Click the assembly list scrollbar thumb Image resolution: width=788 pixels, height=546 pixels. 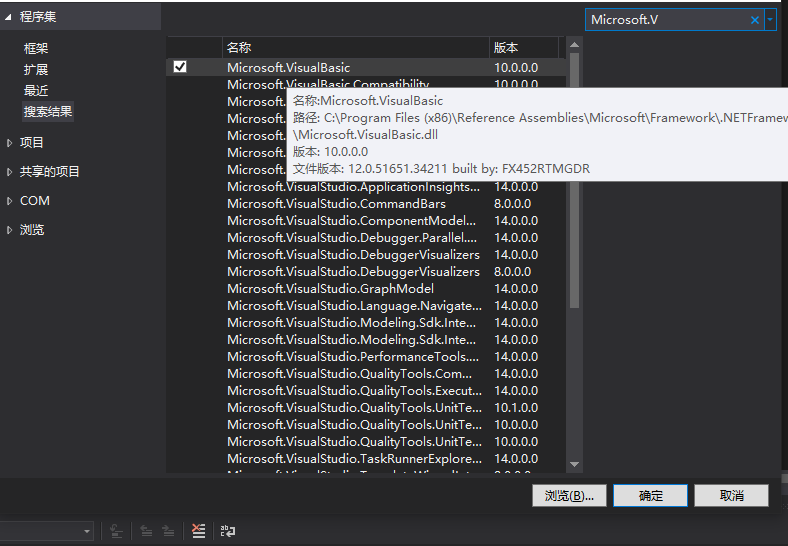[x=574, y=181]
